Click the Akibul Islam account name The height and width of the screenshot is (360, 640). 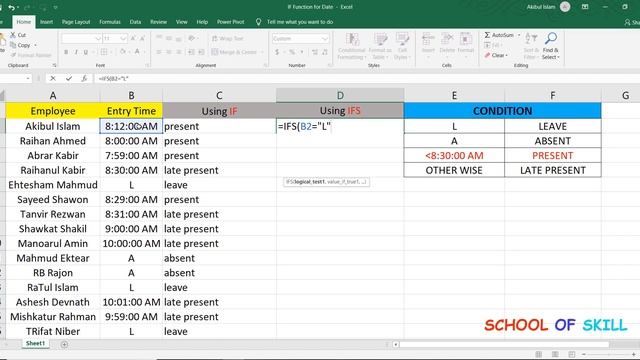(541, 7)
